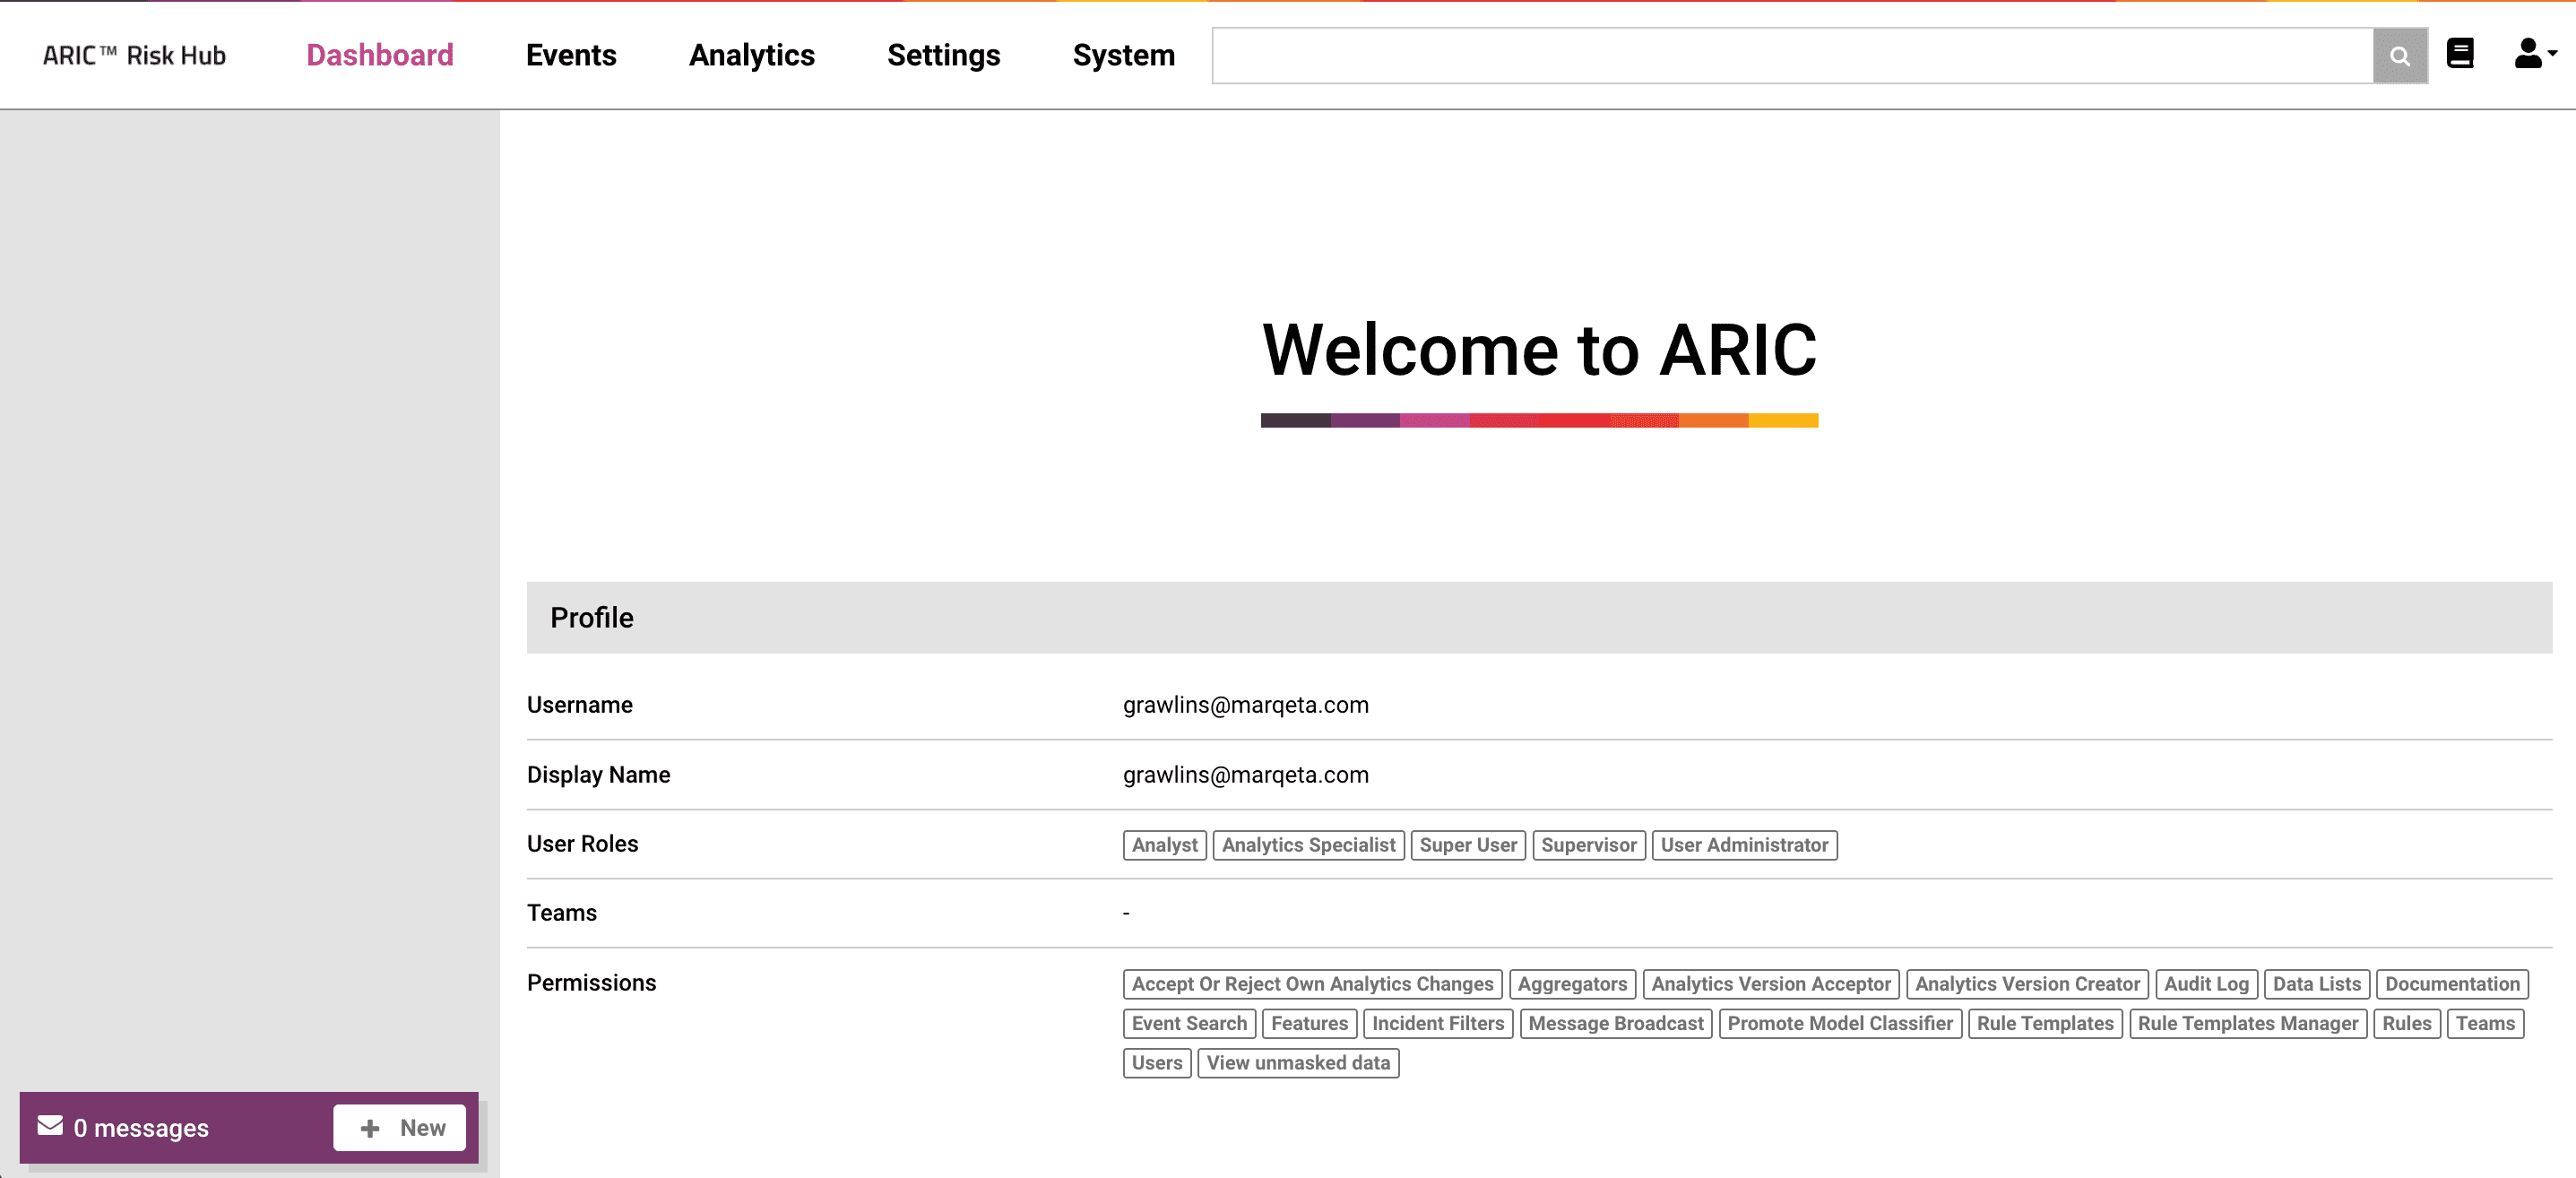Click the Permissions row label

592,983
